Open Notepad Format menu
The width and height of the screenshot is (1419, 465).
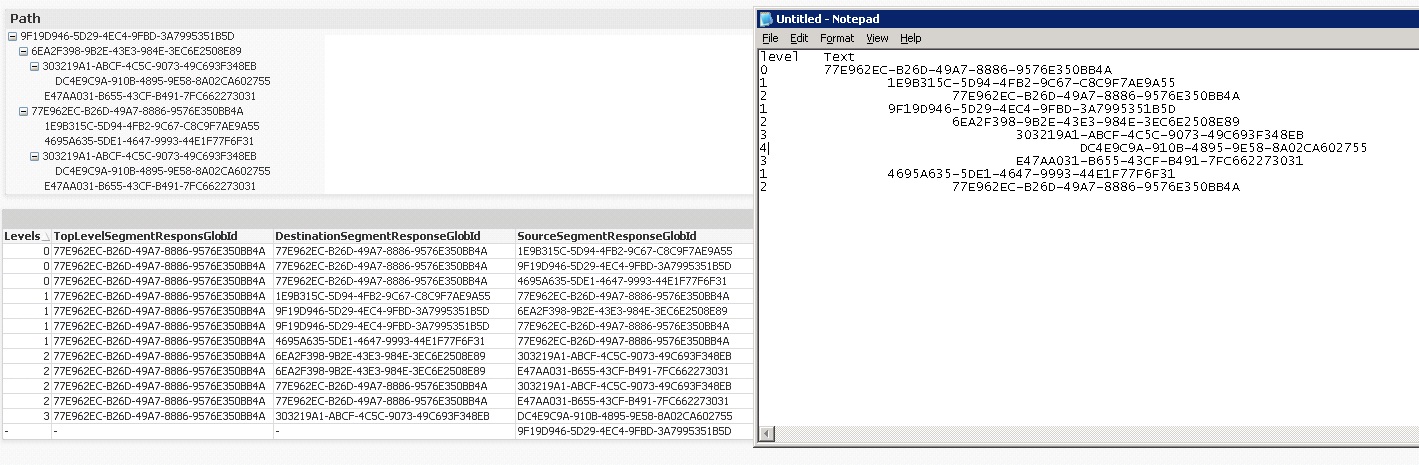pyautogui.click(x=837, y=38)
